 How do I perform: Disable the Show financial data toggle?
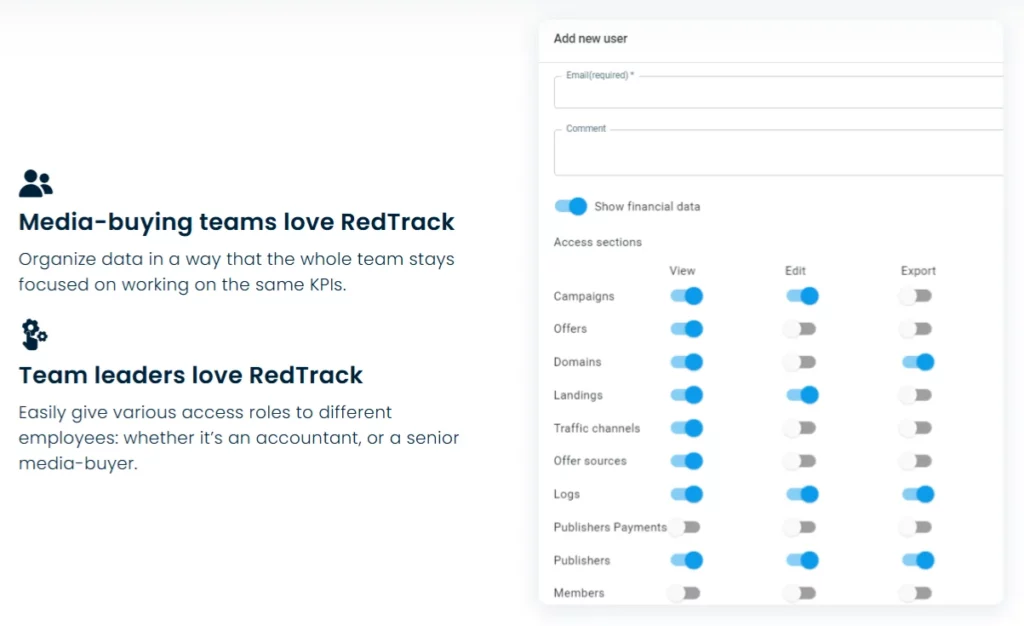(570, 206)
